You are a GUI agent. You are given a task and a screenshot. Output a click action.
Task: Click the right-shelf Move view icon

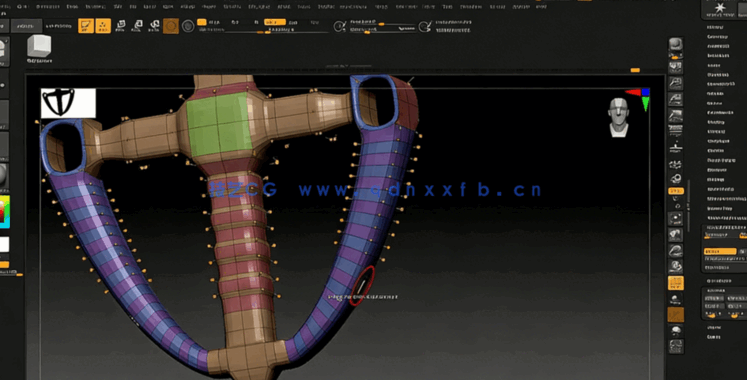pyautogui.click(x=676, y=235)
